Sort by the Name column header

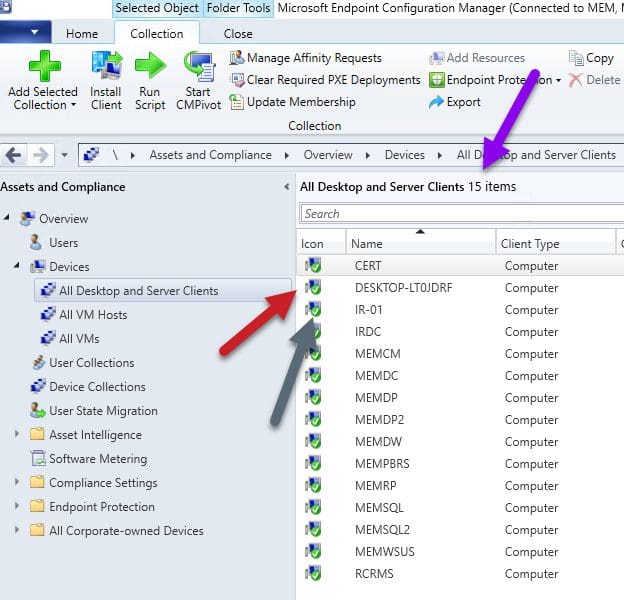coord(421,241)
